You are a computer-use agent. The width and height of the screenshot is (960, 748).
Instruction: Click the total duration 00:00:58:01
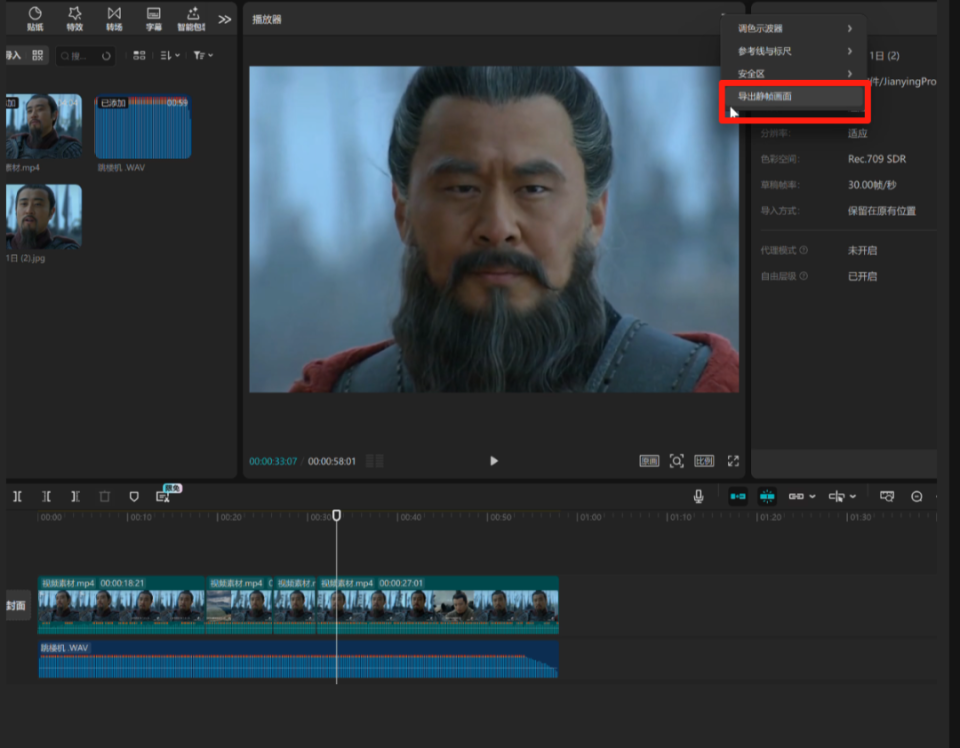331,462
